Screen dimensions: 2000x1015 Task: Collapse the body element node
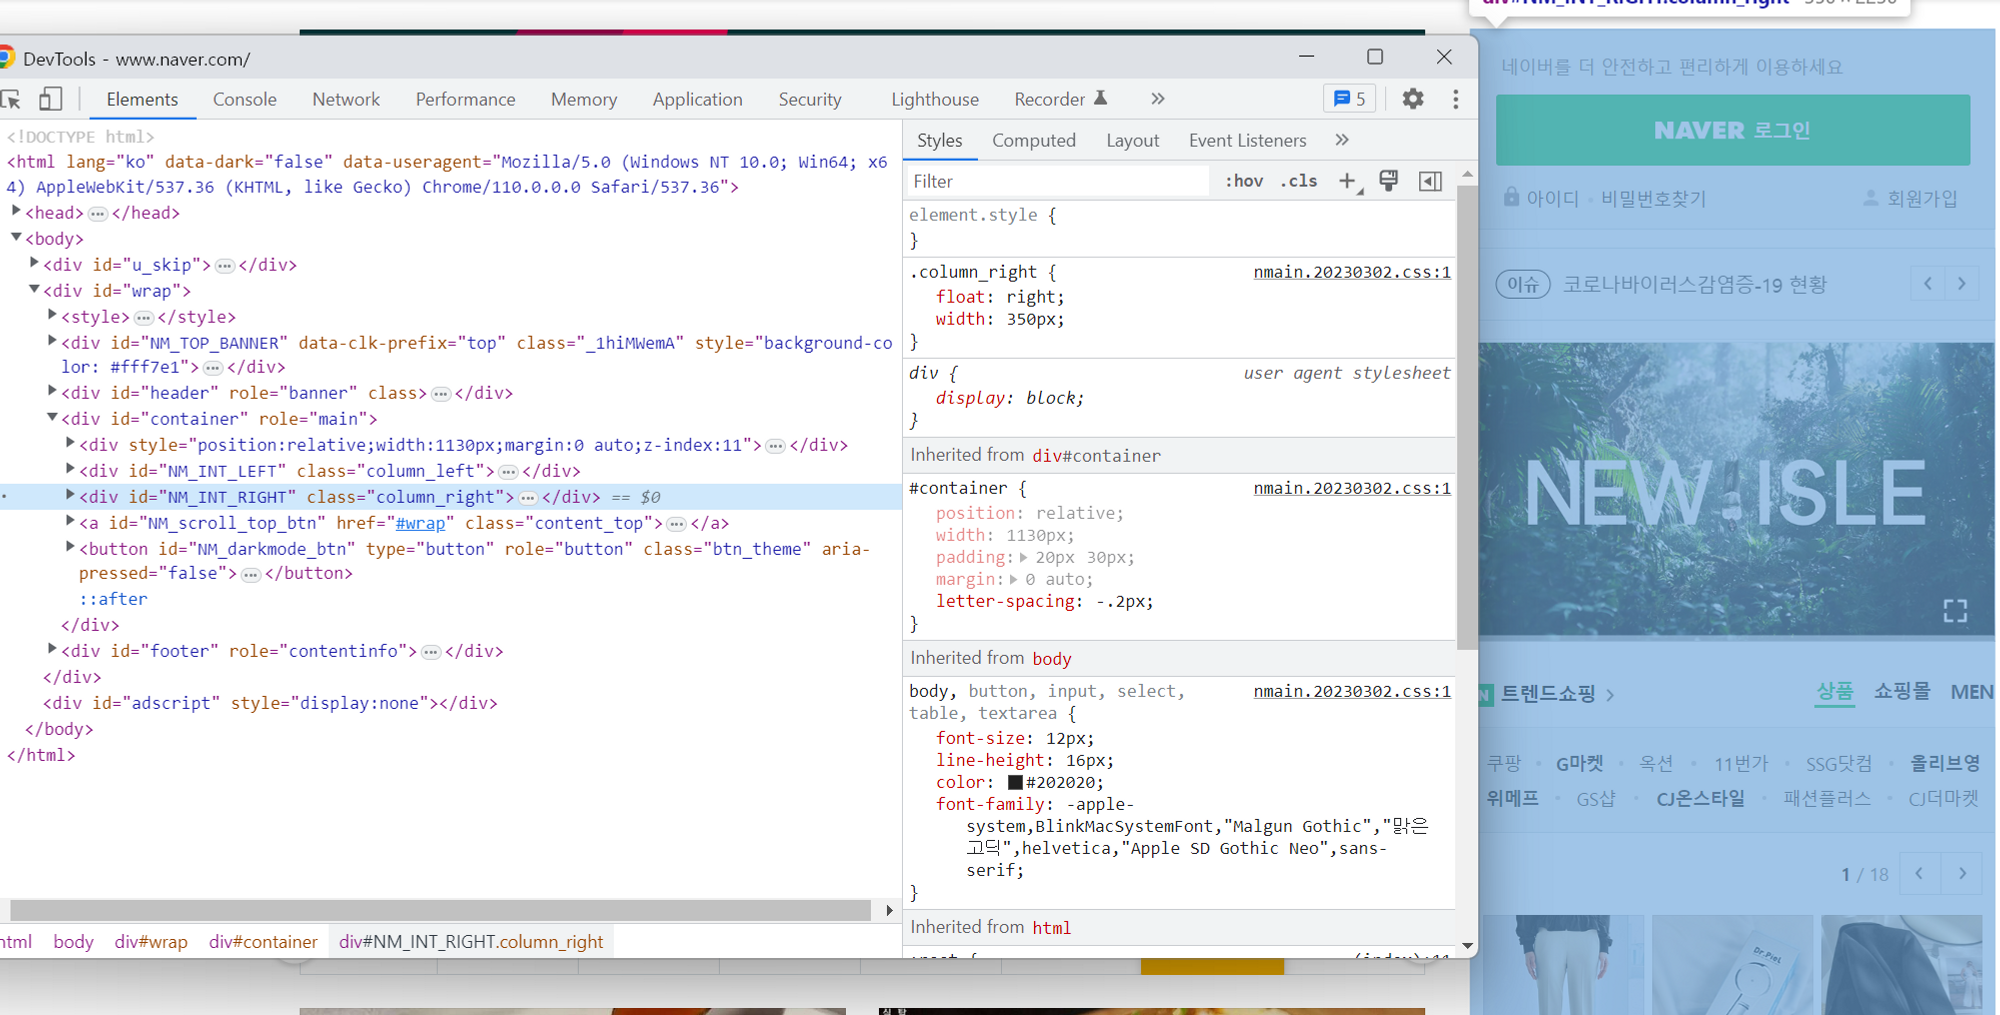[x=16, y=237]
